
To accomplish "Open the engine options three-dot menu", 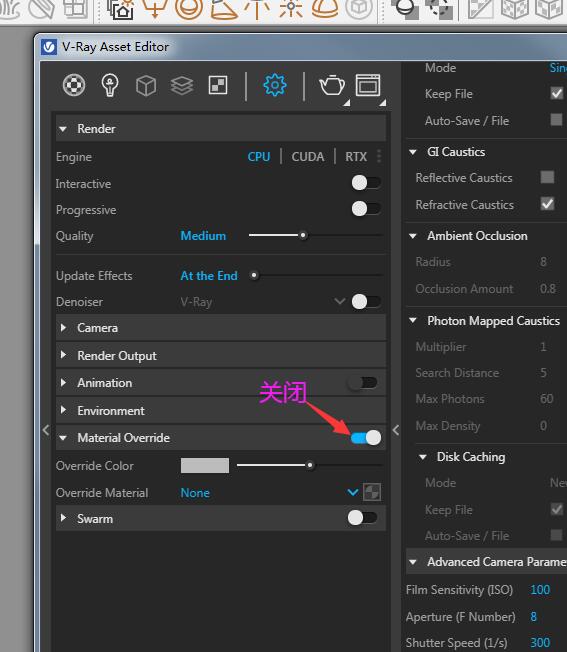I will point(379,156).
